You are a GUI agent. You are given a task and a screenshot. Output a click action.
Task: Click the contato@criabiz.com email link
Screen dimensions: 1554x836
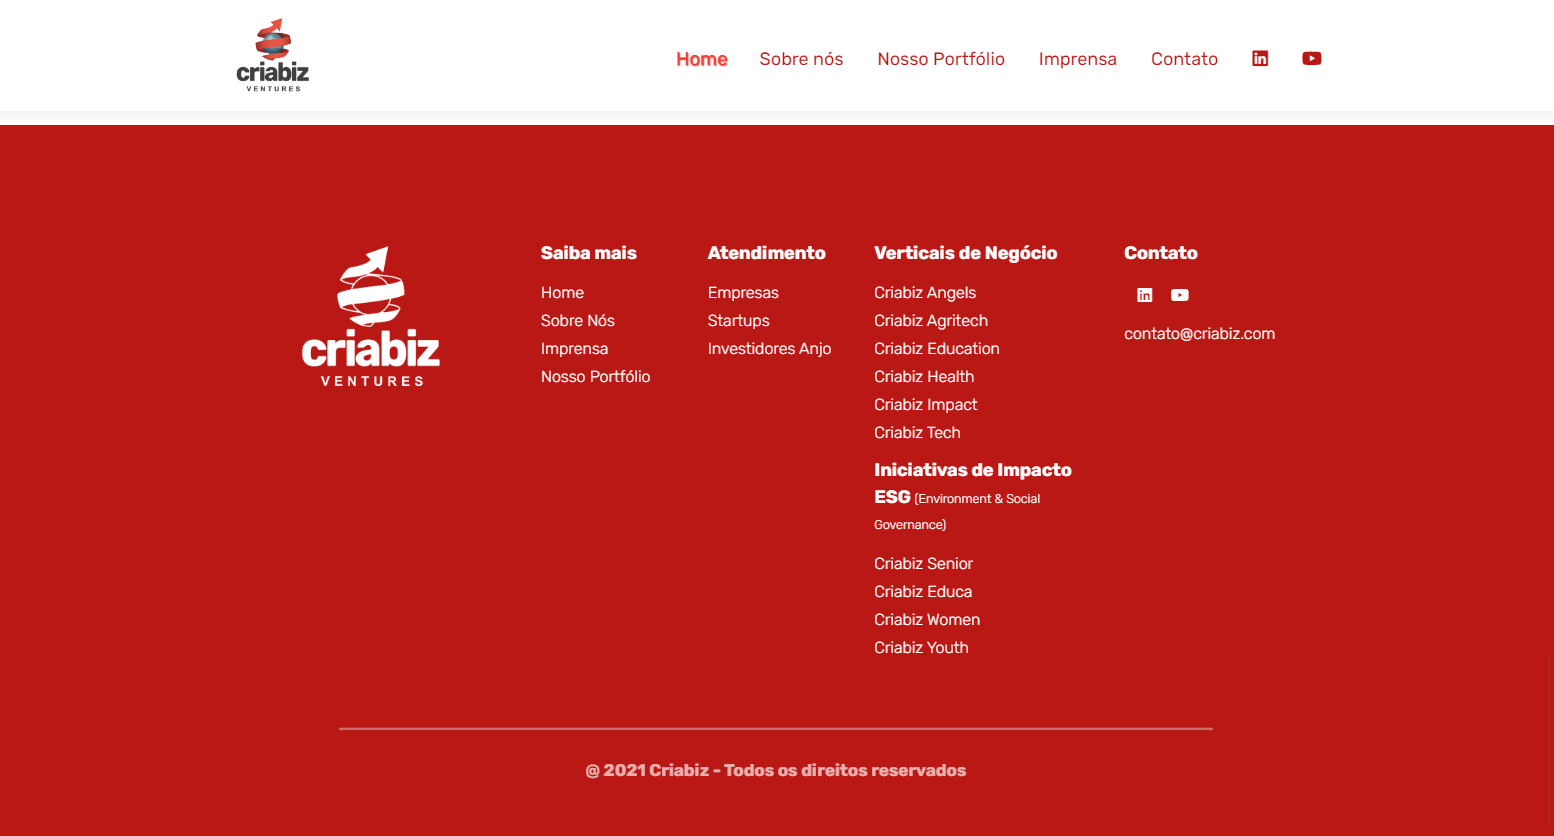(x=1199, y=334)
